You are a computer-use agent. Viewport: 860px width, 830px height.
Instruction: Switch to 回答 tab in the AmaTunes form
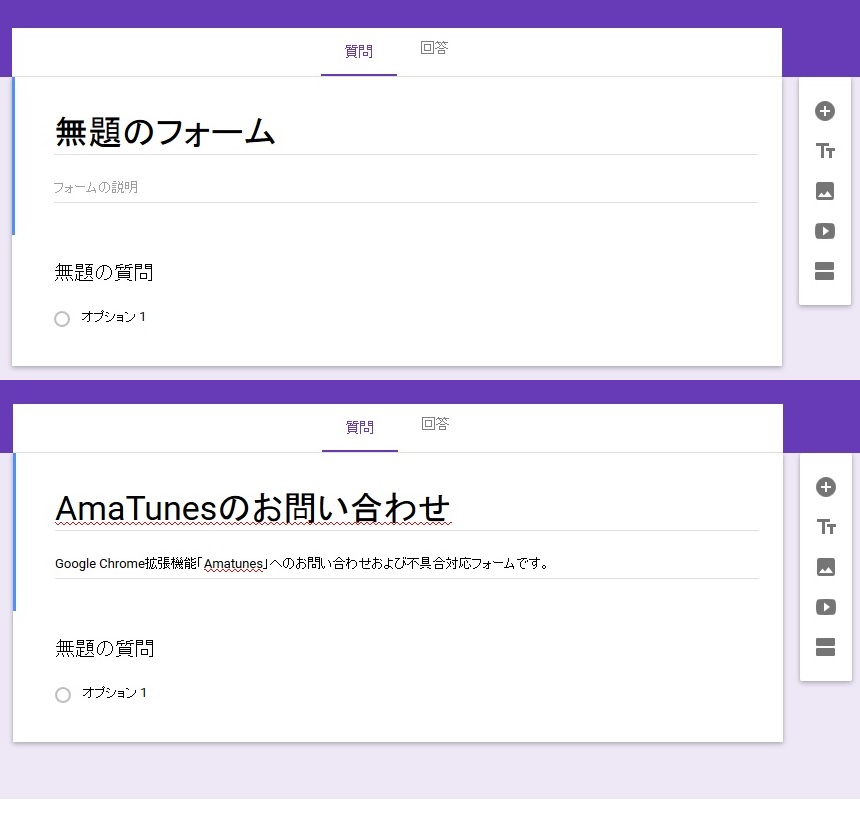click(x=435, y=424)
